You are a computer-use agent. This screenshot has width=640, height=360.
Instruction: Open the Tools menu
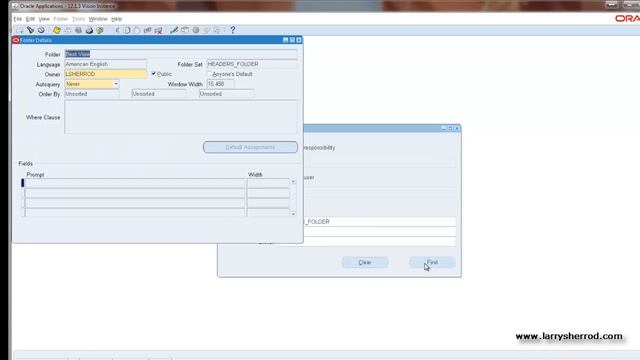[x=78, y=19]
